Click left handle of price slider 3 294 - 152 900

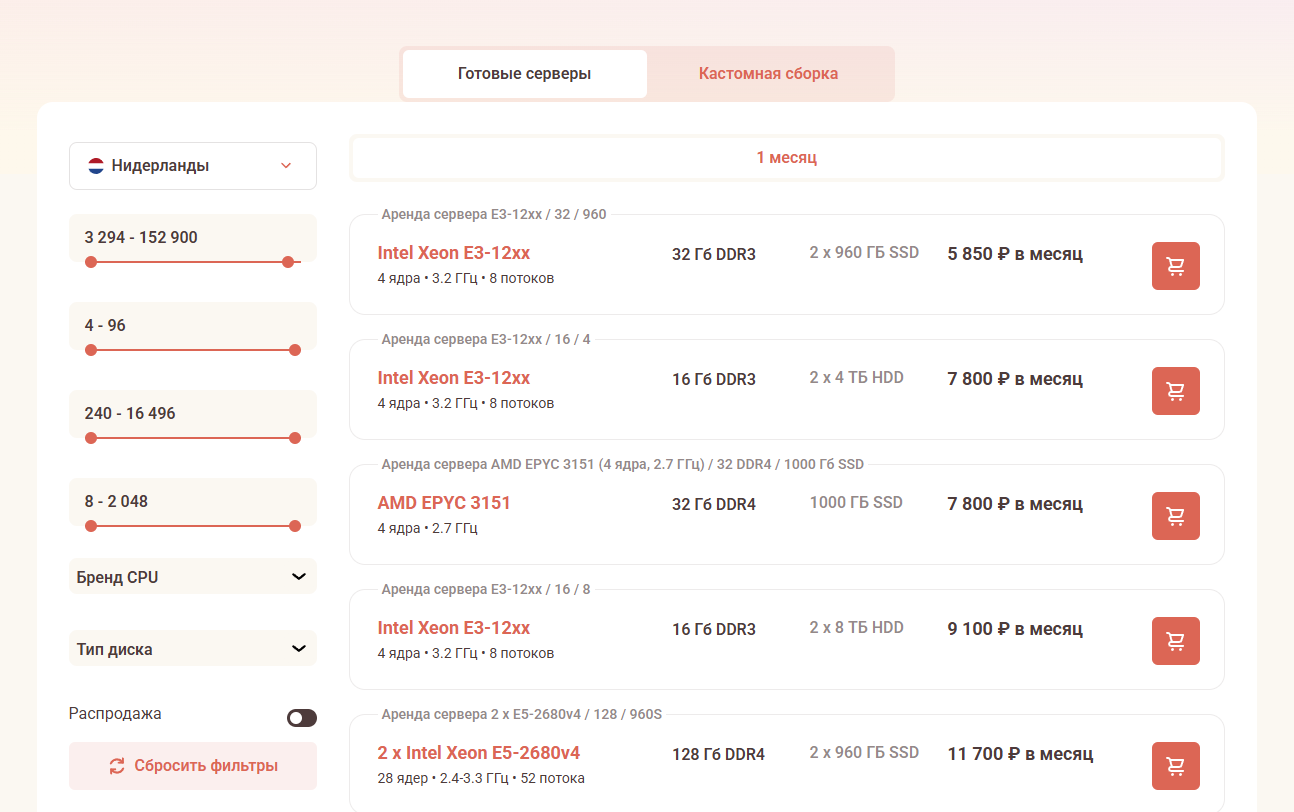point(91,262)
